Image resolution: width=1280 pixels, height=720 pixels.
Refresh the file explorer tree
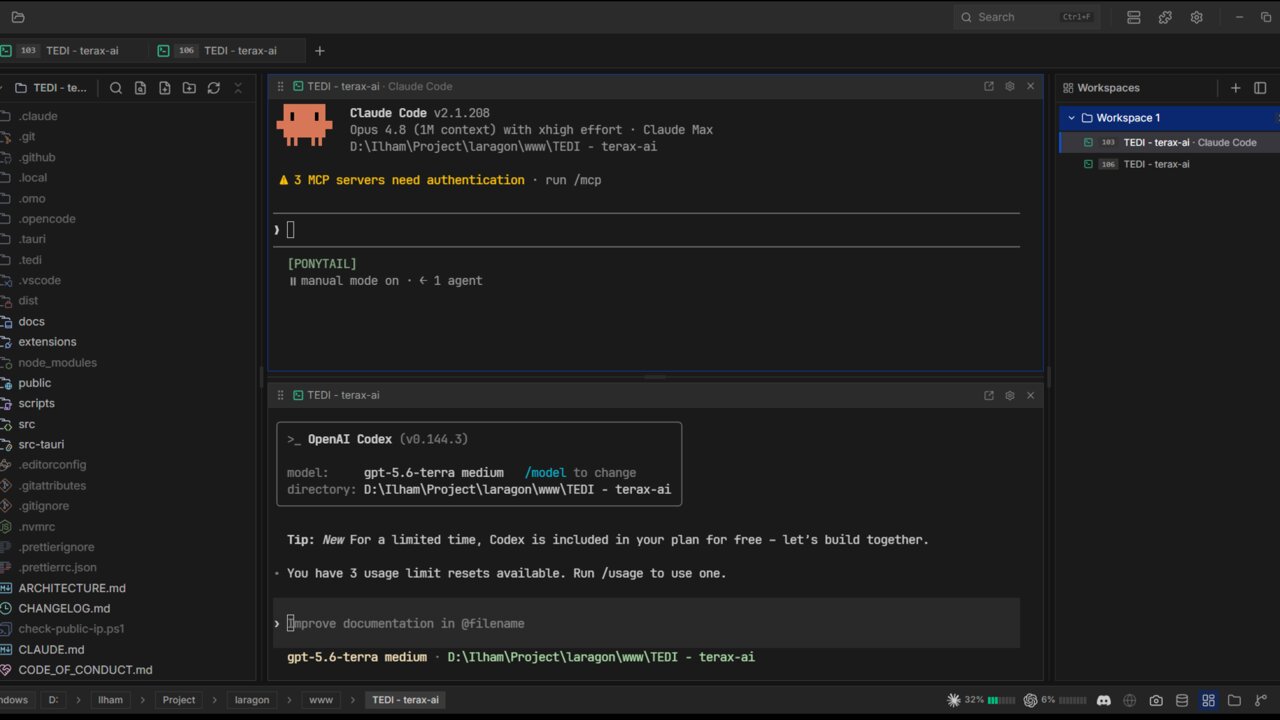(213, 88)
